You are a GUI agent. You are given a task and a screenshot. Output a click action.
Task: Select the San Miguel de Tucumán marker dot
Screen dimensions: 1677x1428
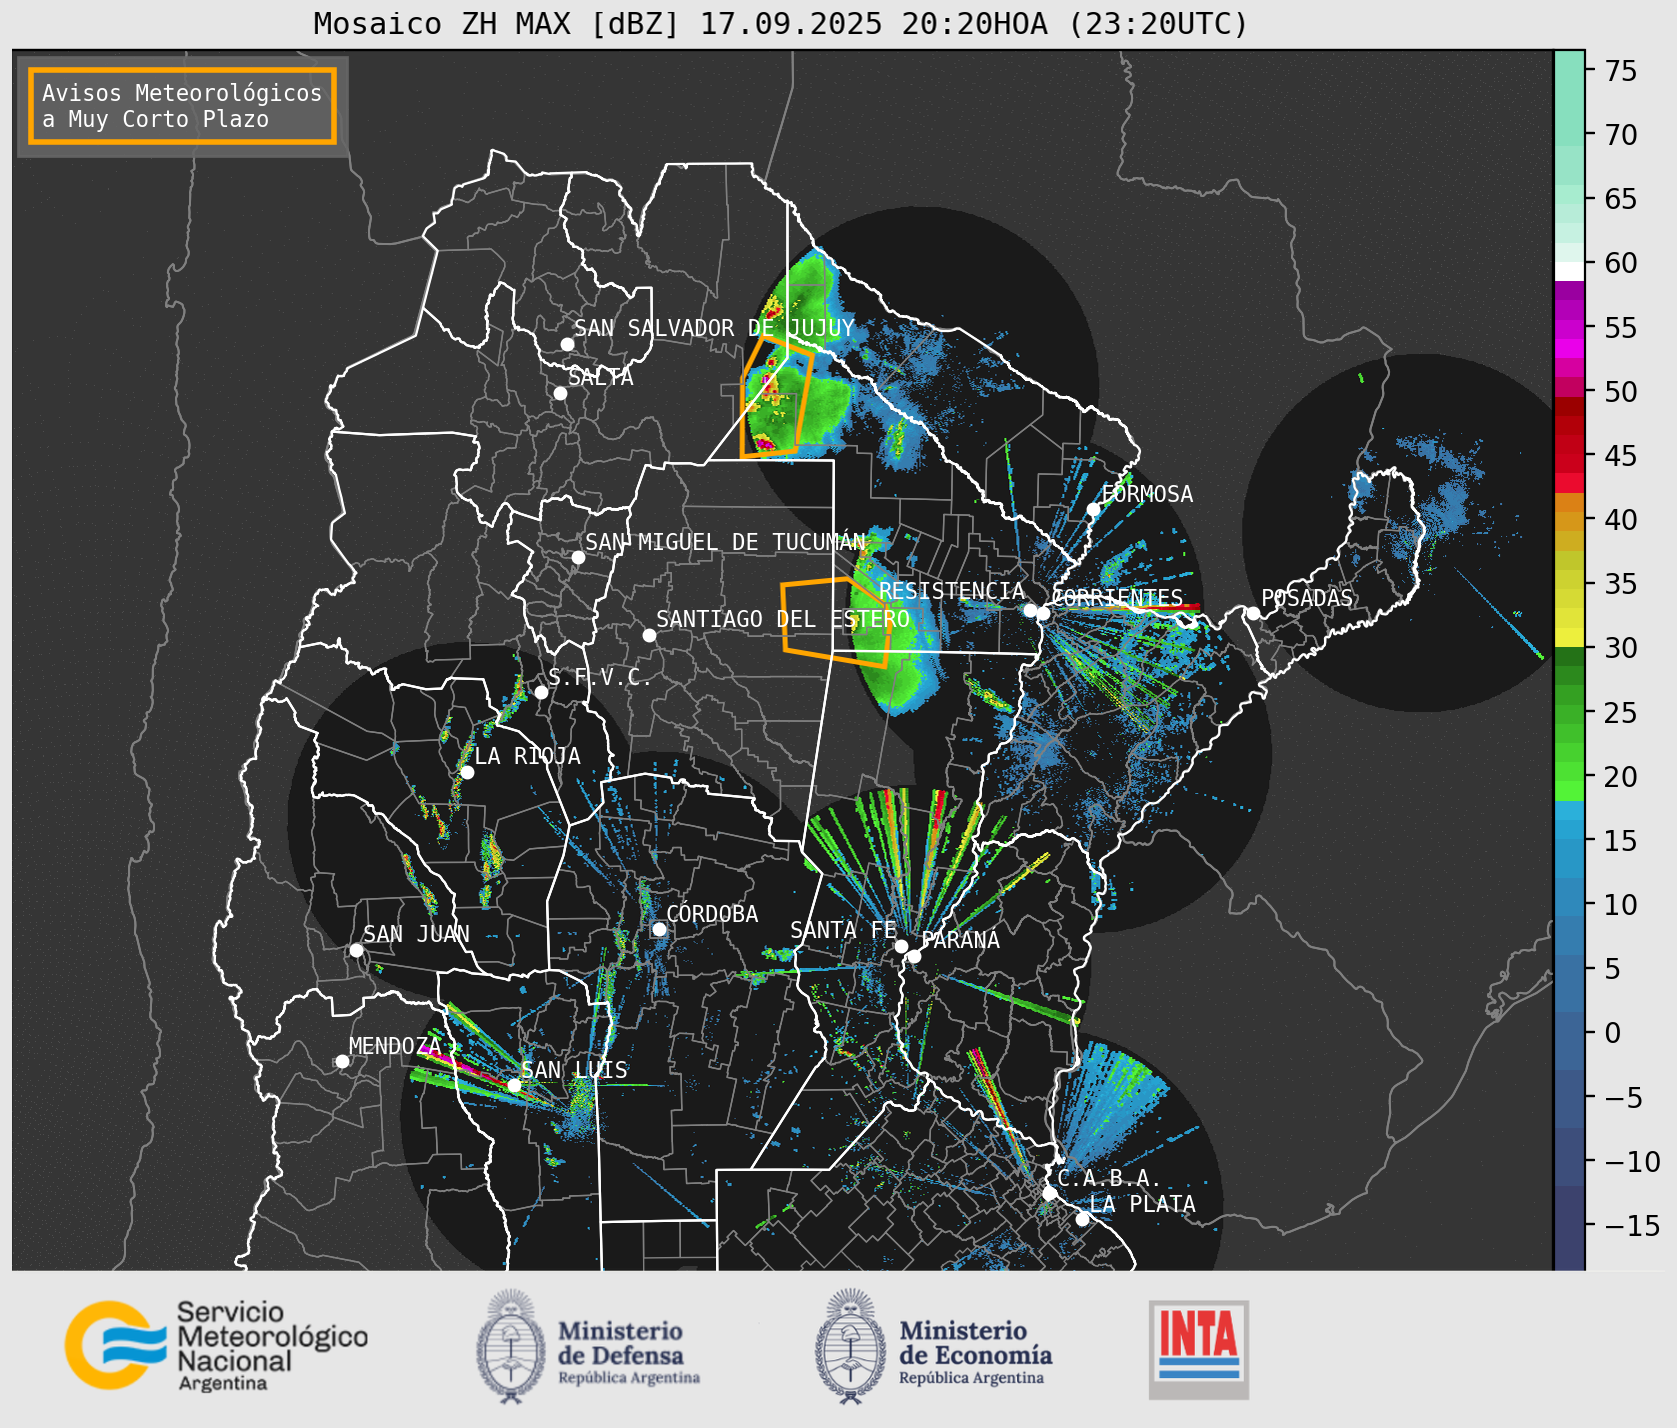coord(578,557)
